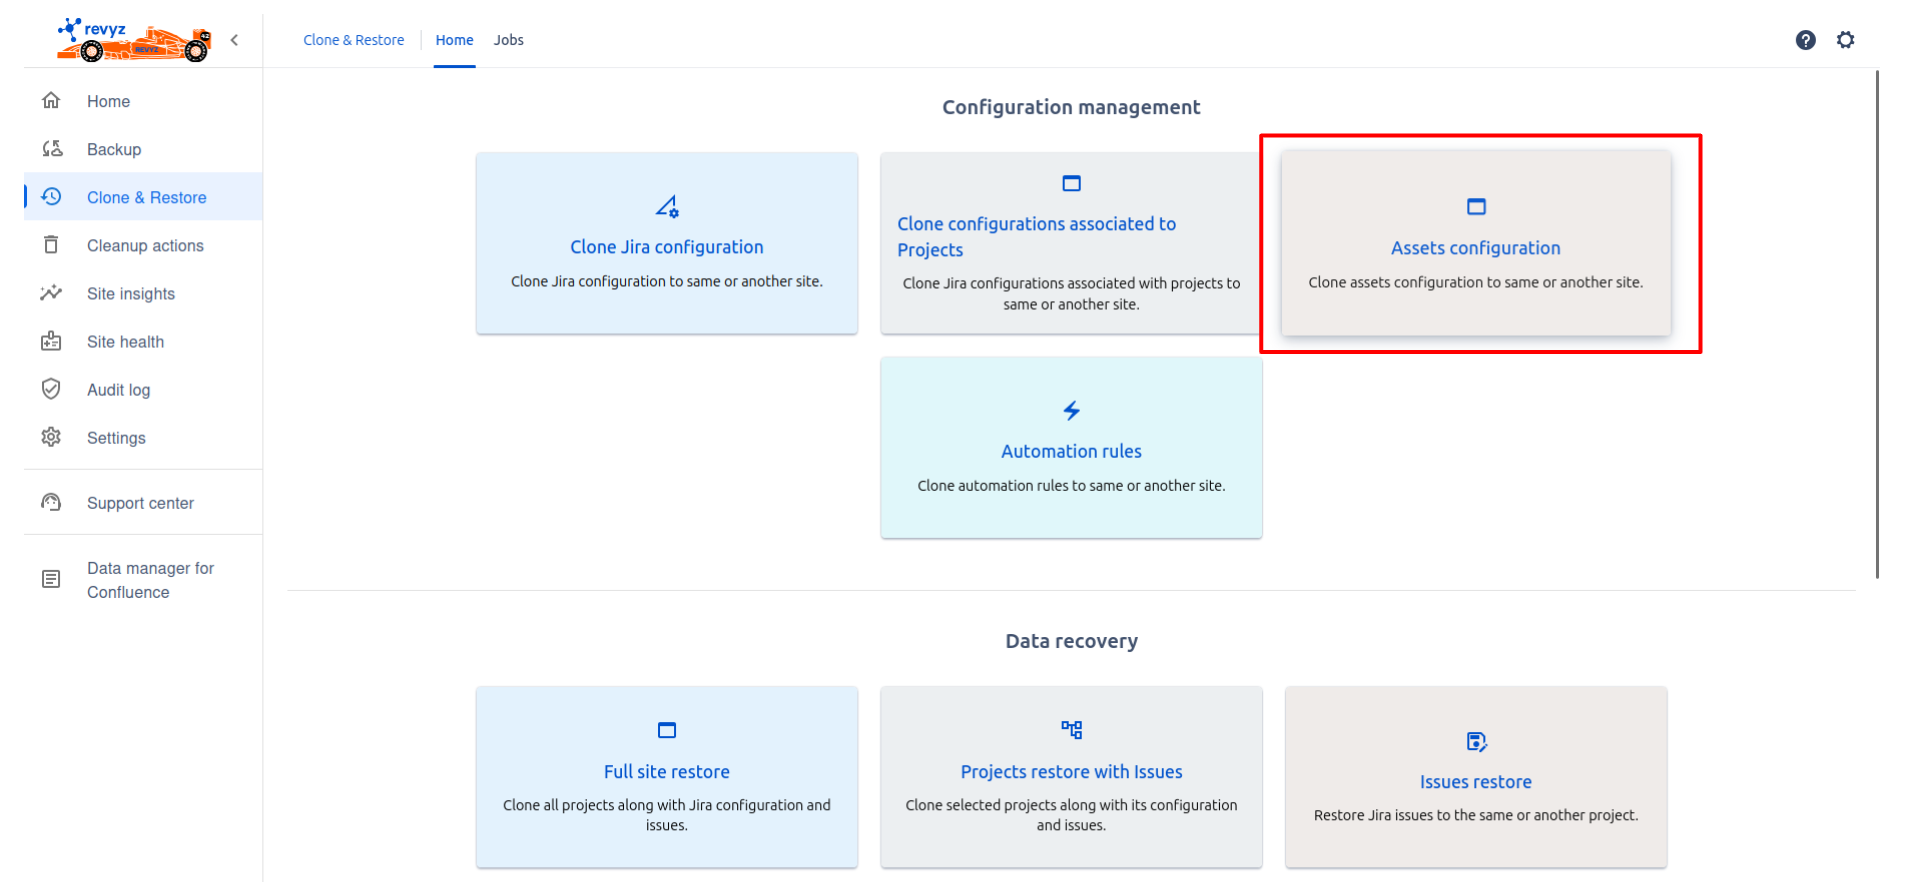Collapse the sidebar with the chevron arrow
This screenshot has height=882, width=1912.
[234, 40]
